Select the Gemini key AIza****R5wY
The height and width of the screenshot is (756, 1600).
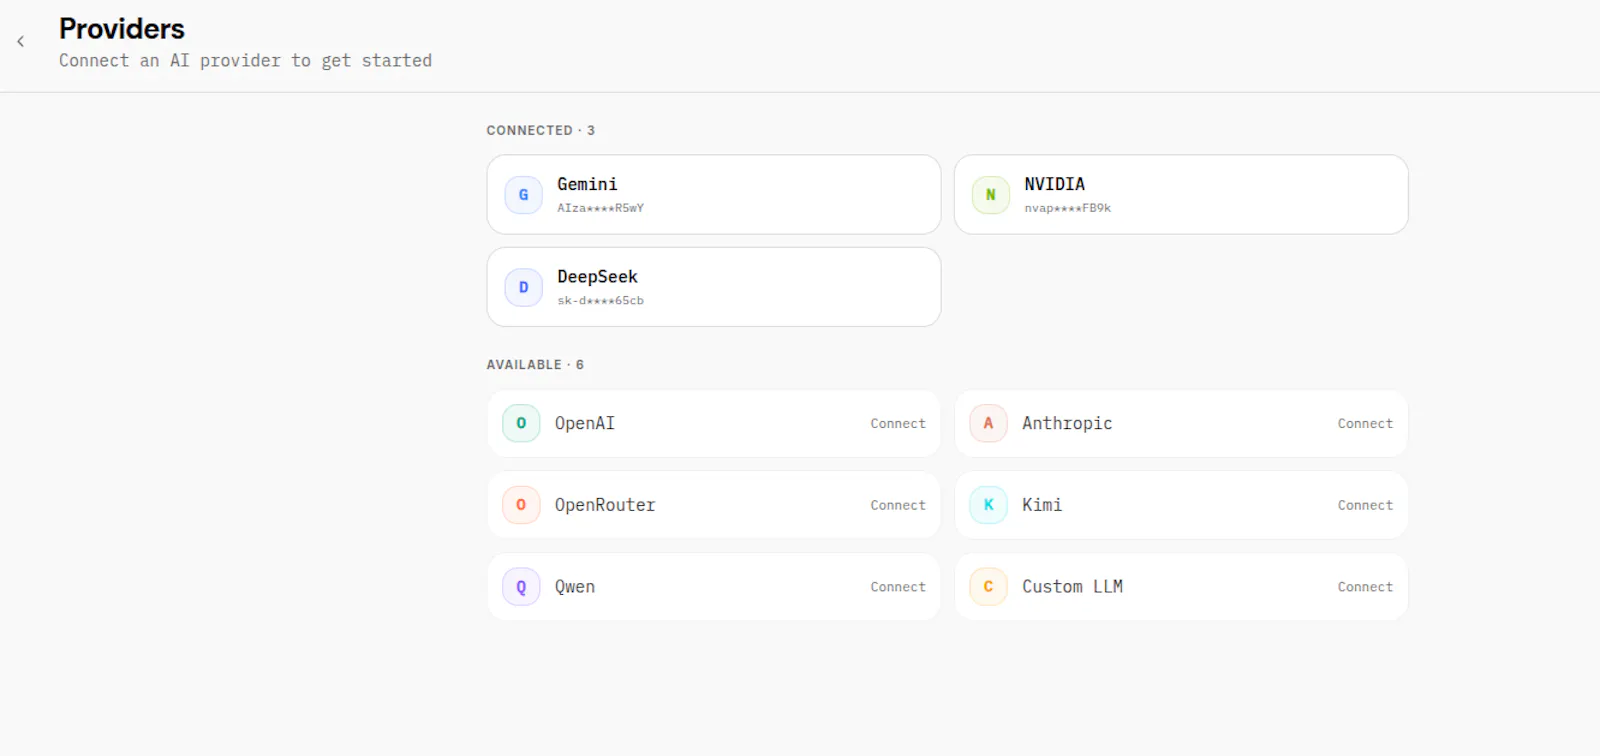pos(600,208)
